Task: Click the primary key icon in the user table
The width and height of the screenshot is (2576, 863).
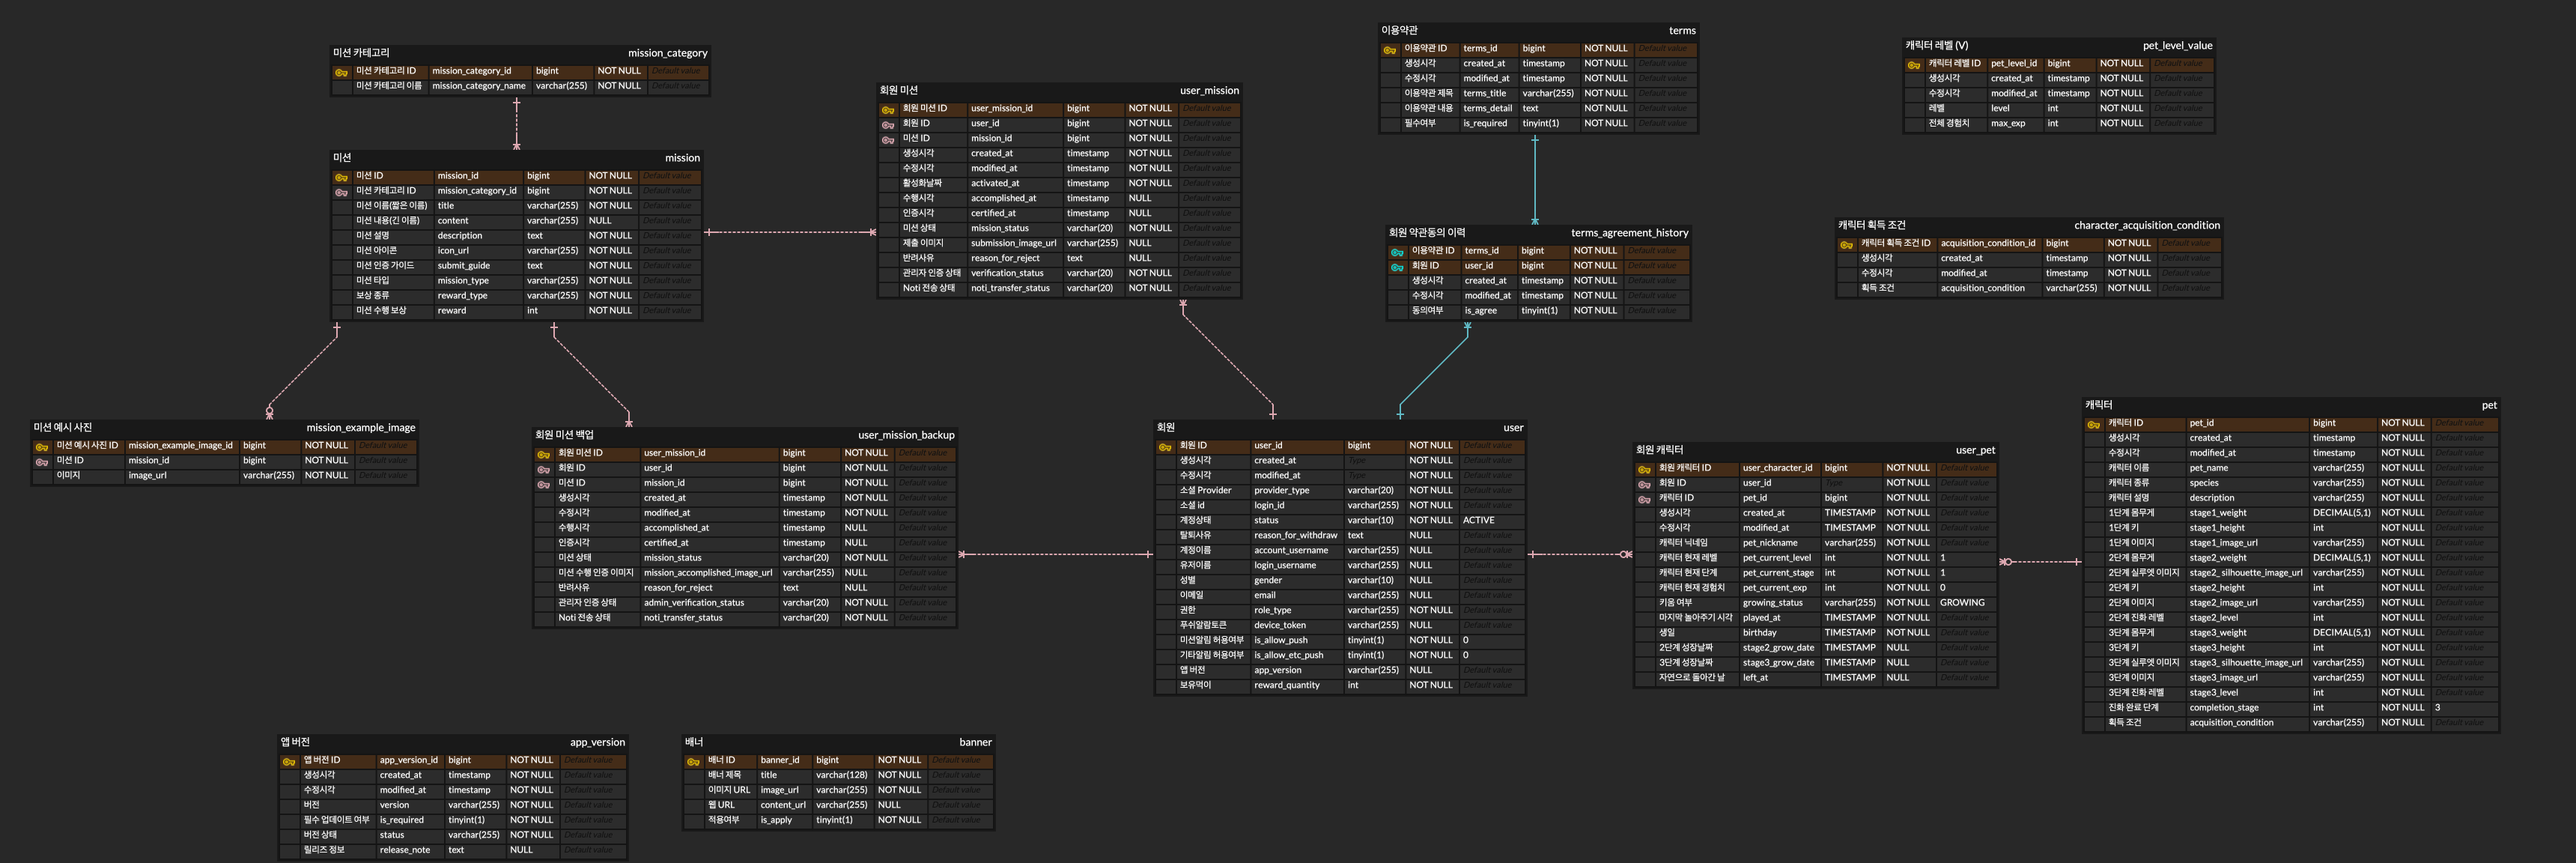Action: [x=1165, y=447]
